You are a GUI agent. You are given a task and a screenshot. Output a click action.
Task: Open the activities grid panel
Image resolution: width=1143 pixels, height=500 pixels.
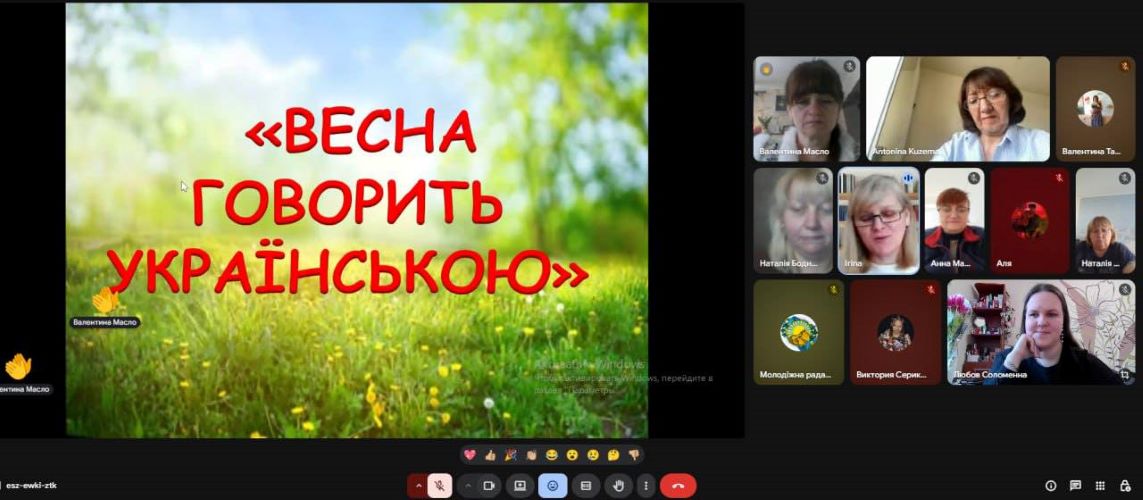1100,486
